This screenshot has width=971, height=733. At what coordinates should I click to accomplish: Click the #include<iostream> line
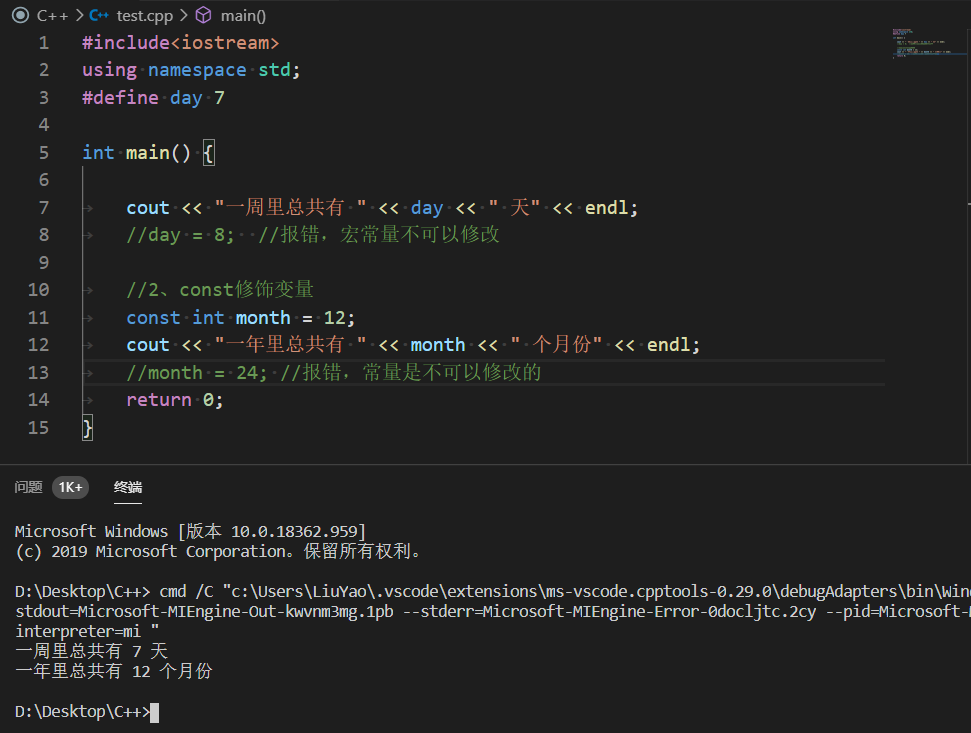coord(181,43)
